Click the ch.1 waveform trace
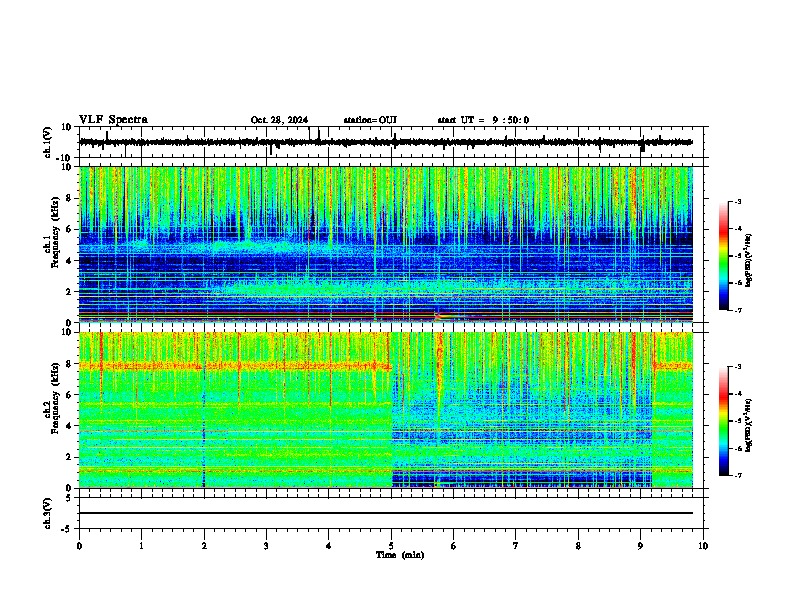 click(x=385, y=142)
